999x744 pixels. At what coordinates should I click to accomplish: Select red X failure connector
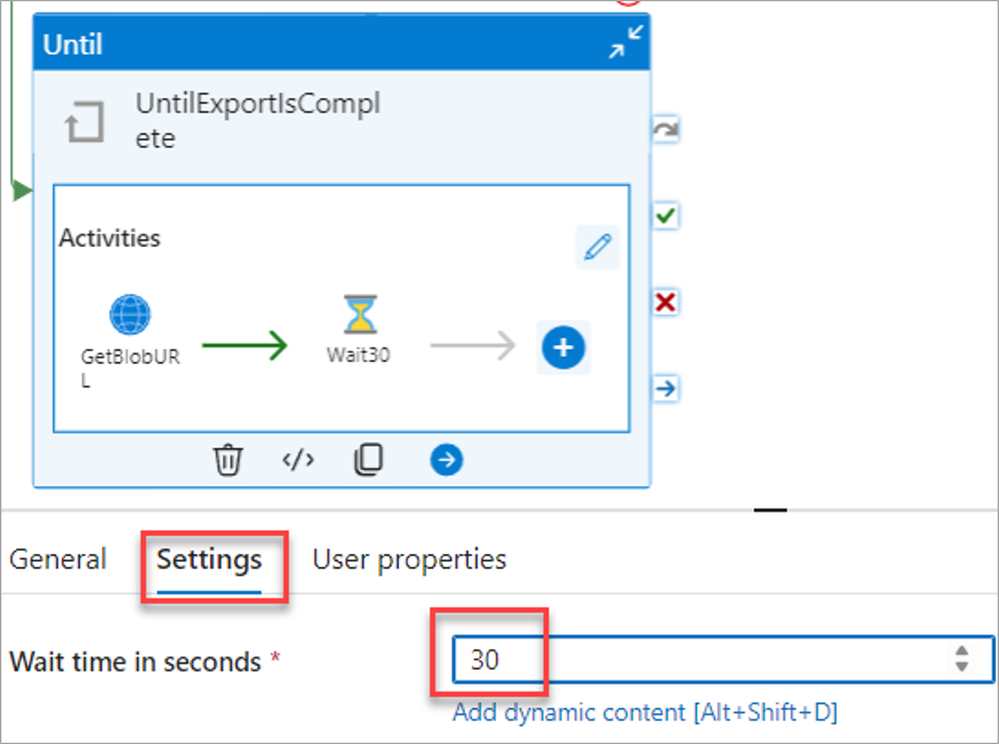tap(666, 302)
